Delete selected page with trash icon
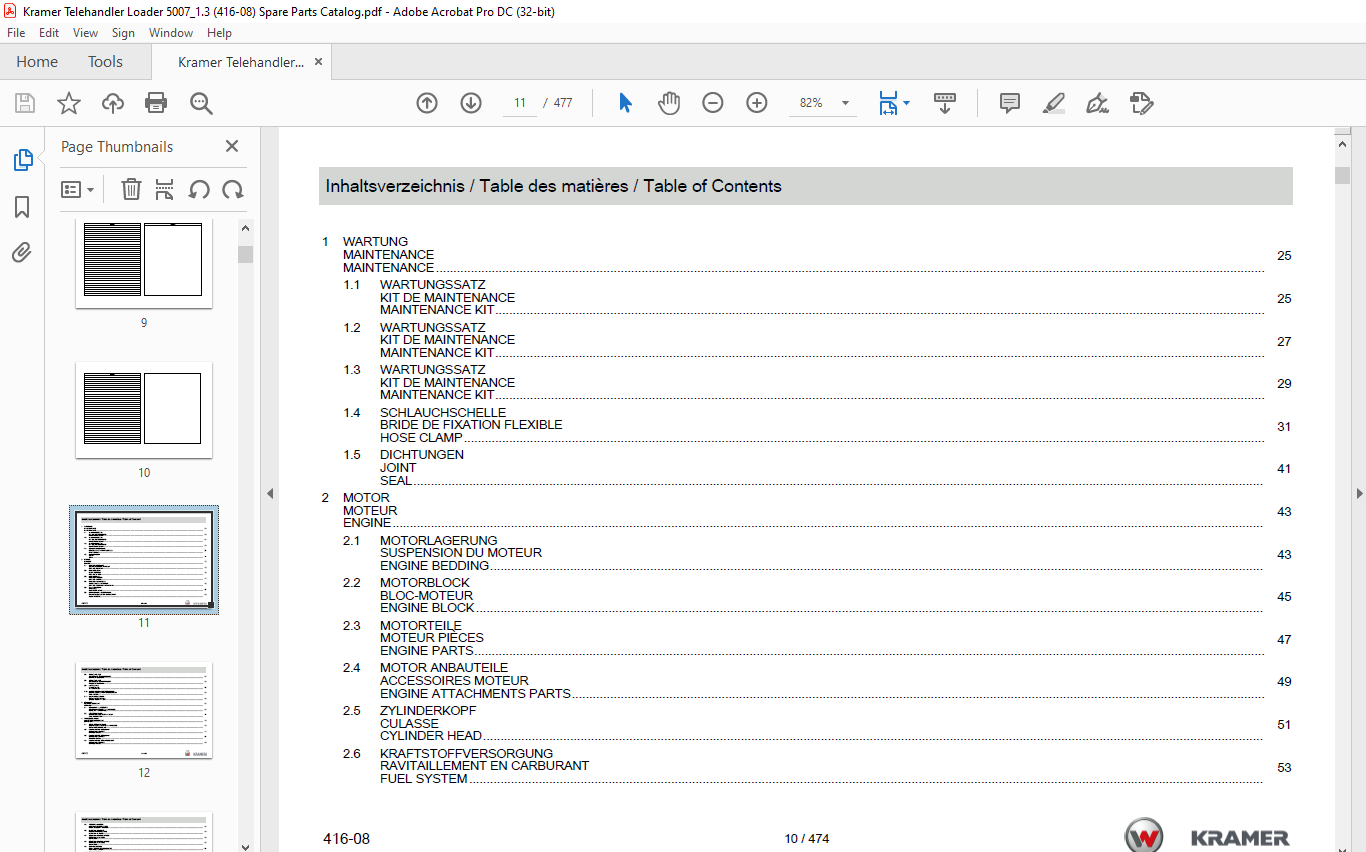 (x=131, y=189)
